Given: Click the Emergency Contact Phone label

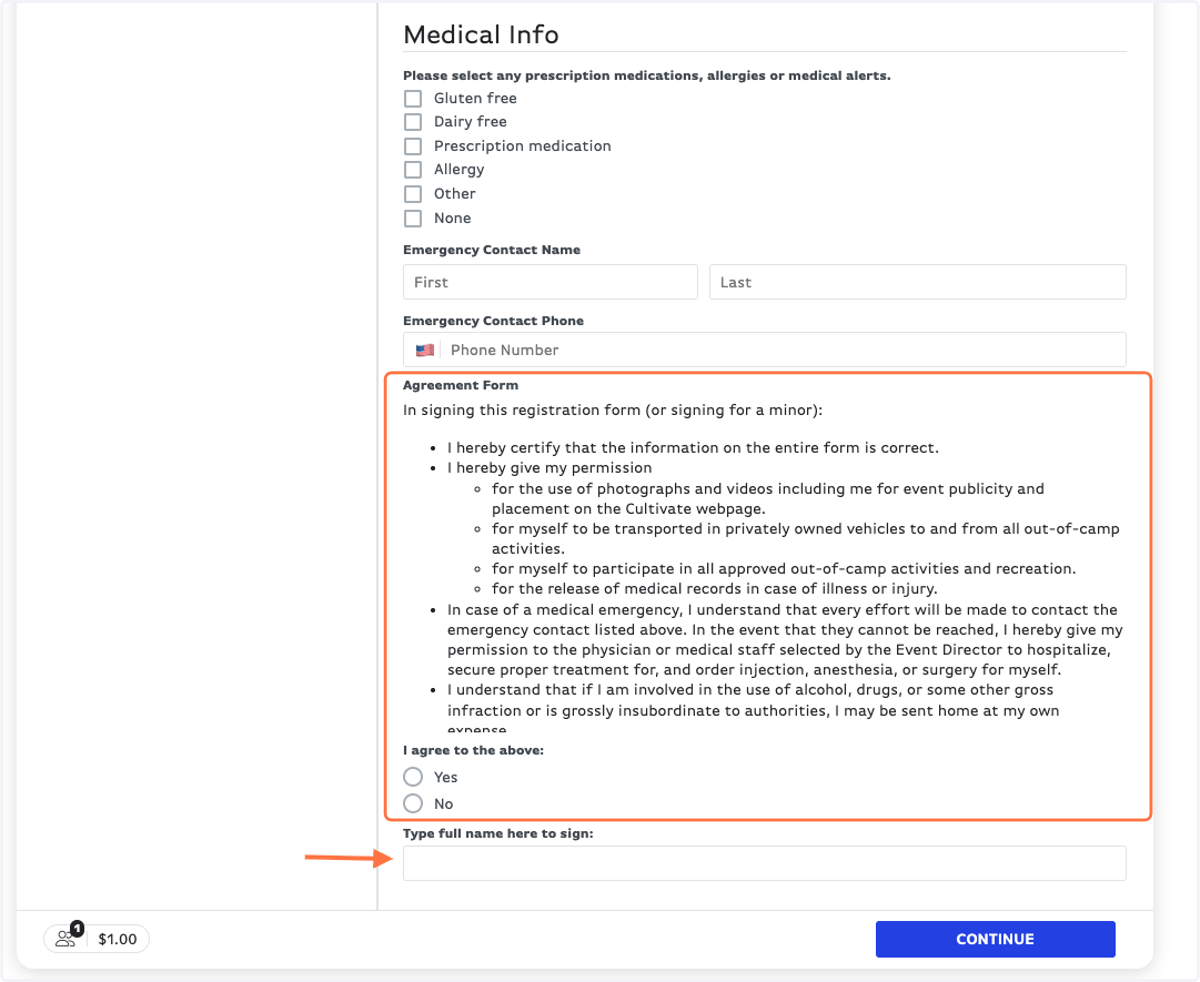Looking at the screenshot, I should point(493,321).
